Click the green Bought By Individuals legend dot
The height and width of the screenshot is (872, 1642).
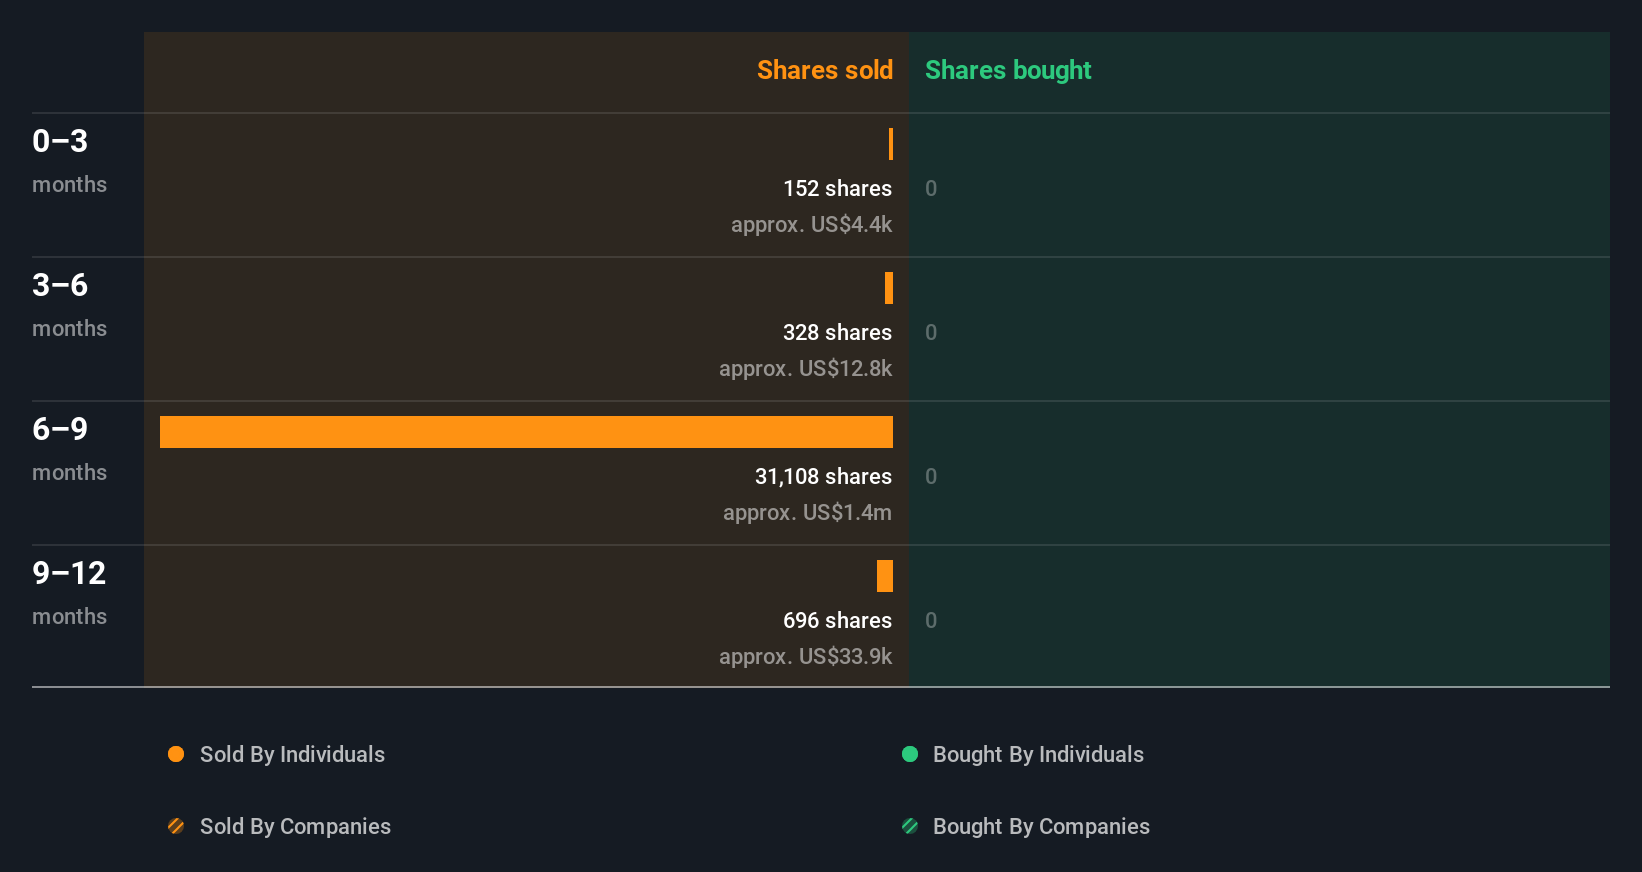[x=910, y=754]
